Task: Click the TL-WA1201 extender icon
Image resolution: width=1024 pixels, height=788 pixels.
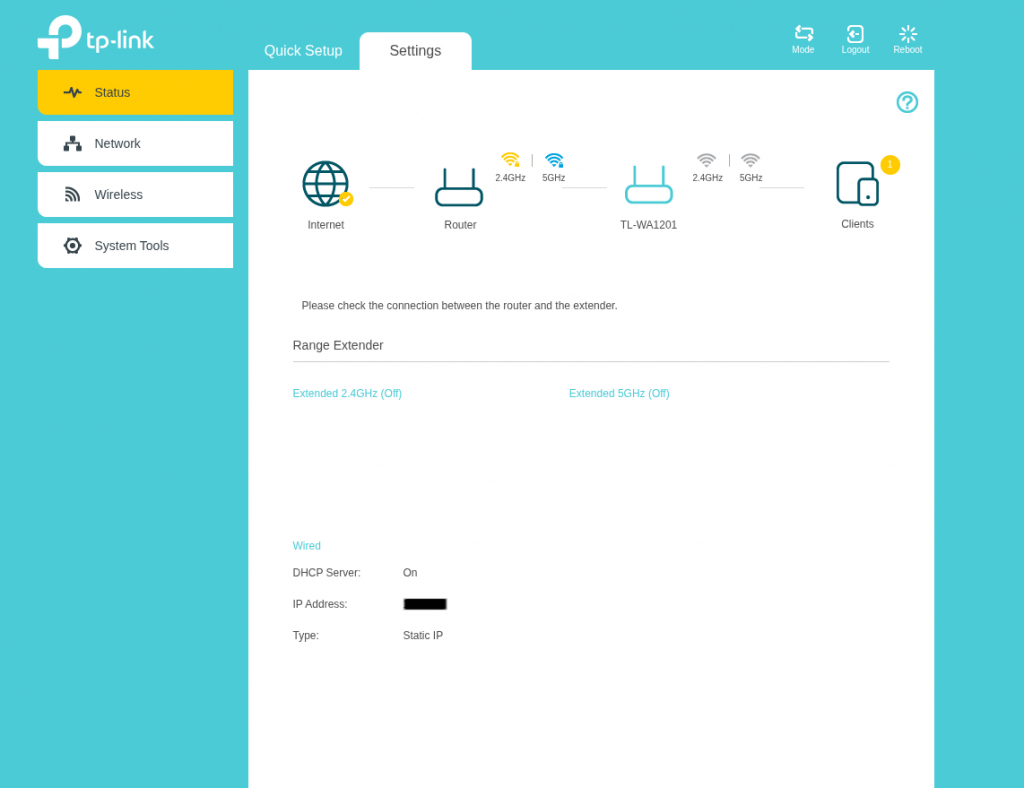Action: (x=648, y=186)
